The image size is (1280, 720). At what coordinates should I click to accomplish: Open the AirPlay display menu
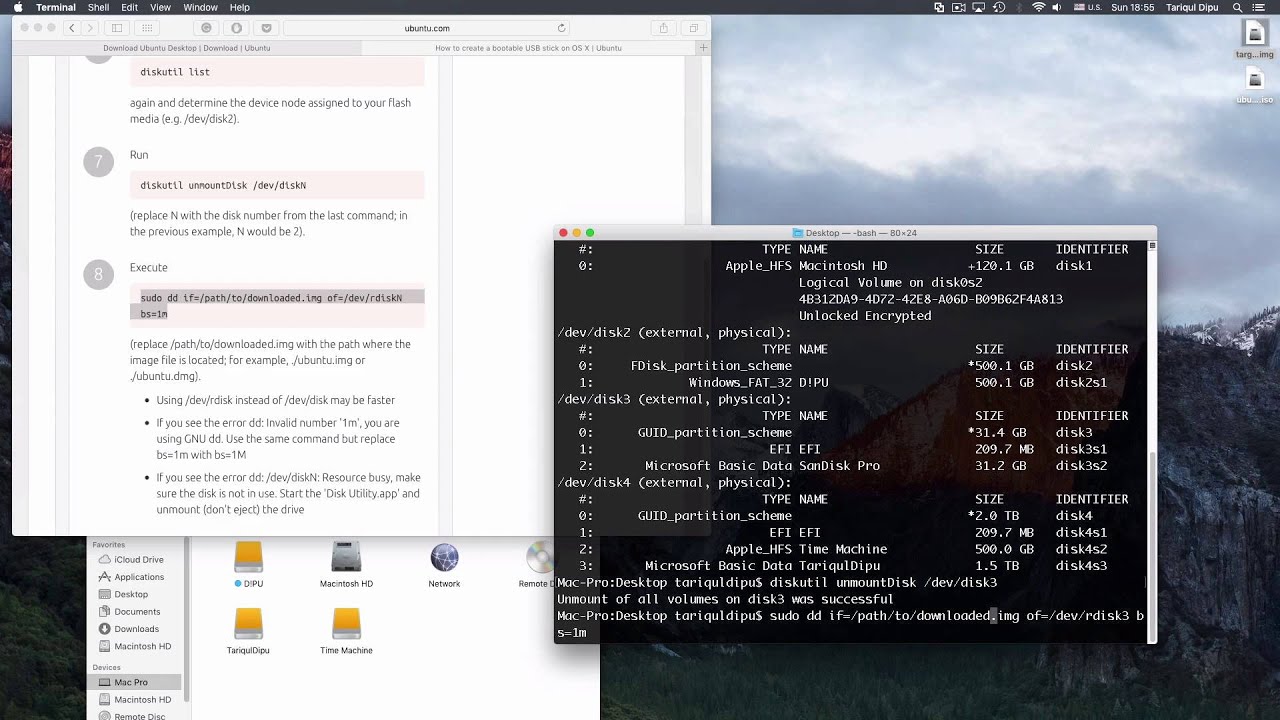tap(979, 7)
